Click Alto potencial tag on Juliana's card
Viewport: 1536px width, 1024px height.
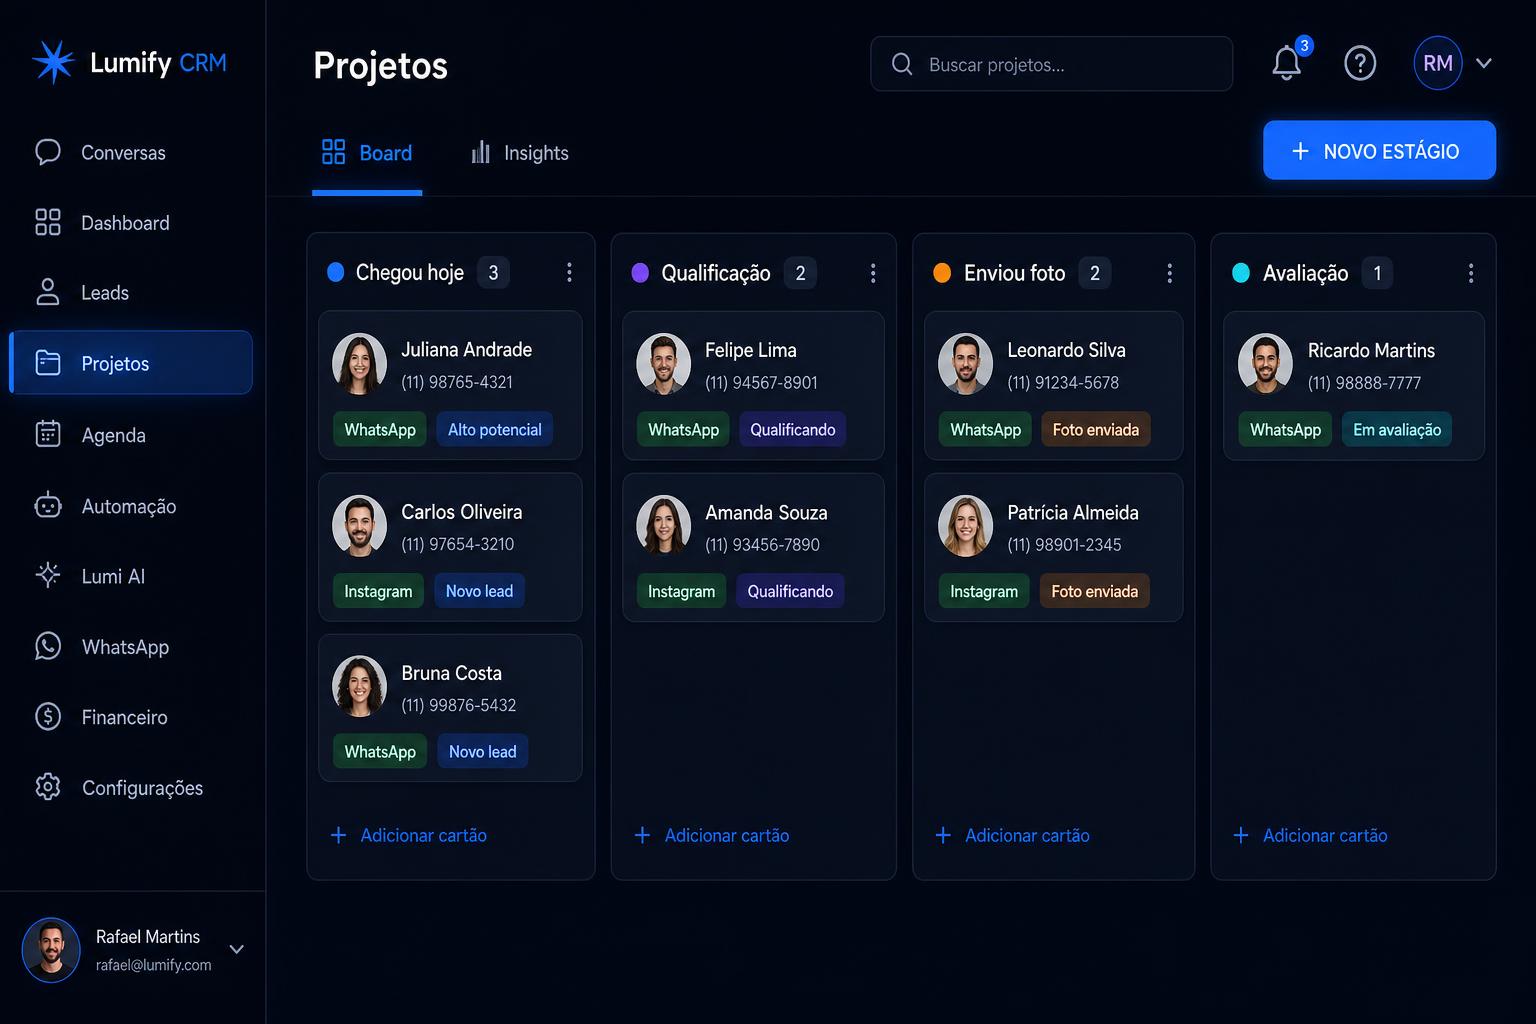click(x=495, y=429)
